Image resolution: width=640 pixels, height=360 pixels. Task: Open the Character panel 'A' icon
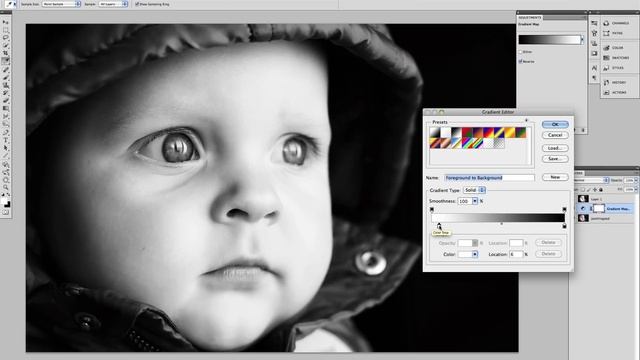[x=594, y=68]
